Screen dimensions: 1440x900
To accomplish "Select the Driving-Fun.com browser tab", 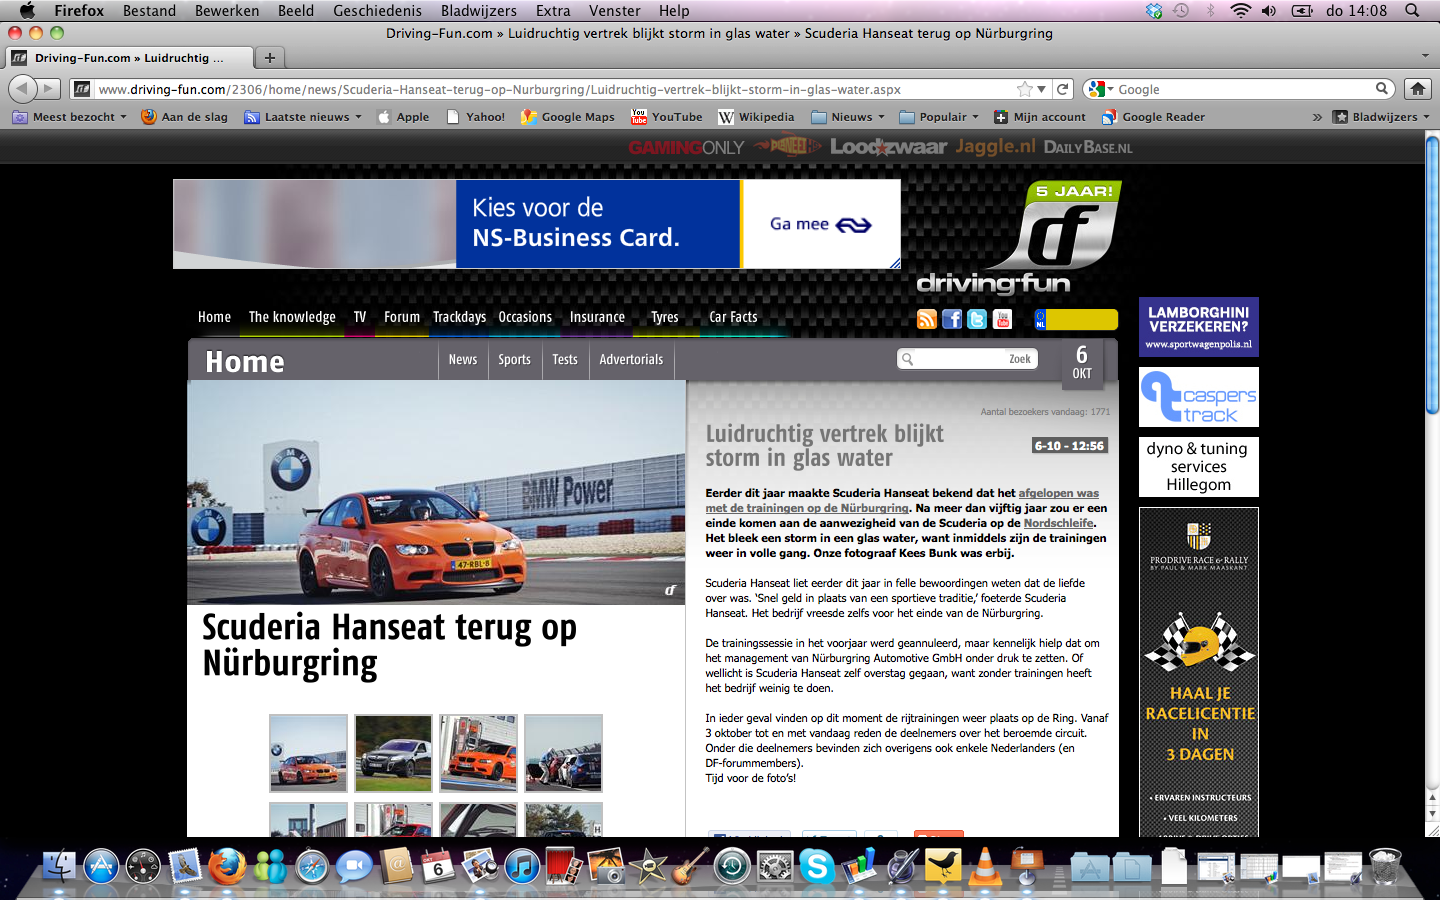I will coord(130,57).
